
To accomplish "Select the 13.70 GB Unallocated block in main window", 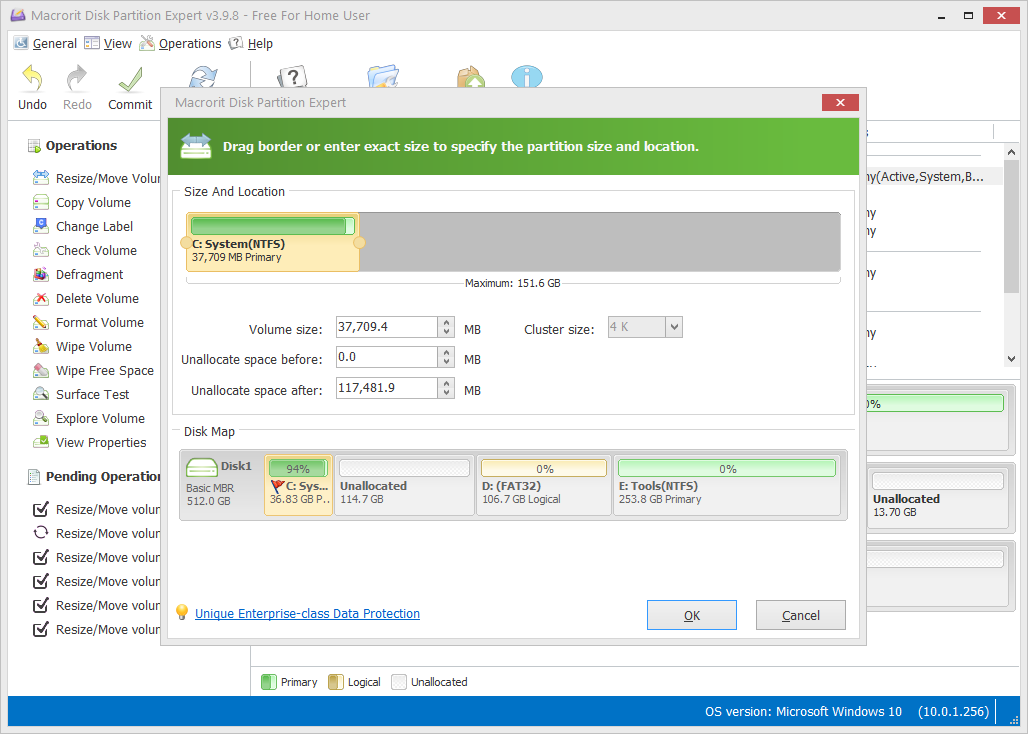I will [x=938, y=498].
